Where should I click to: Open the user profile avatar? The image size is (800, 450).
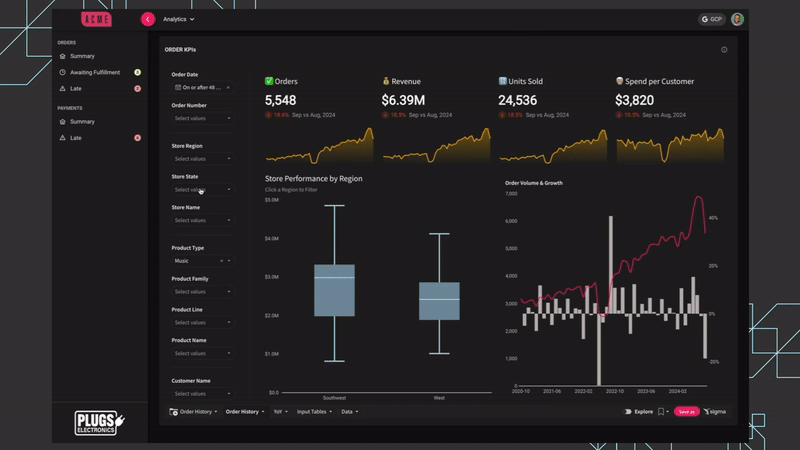pyautogui.click(x=737, y=19)
